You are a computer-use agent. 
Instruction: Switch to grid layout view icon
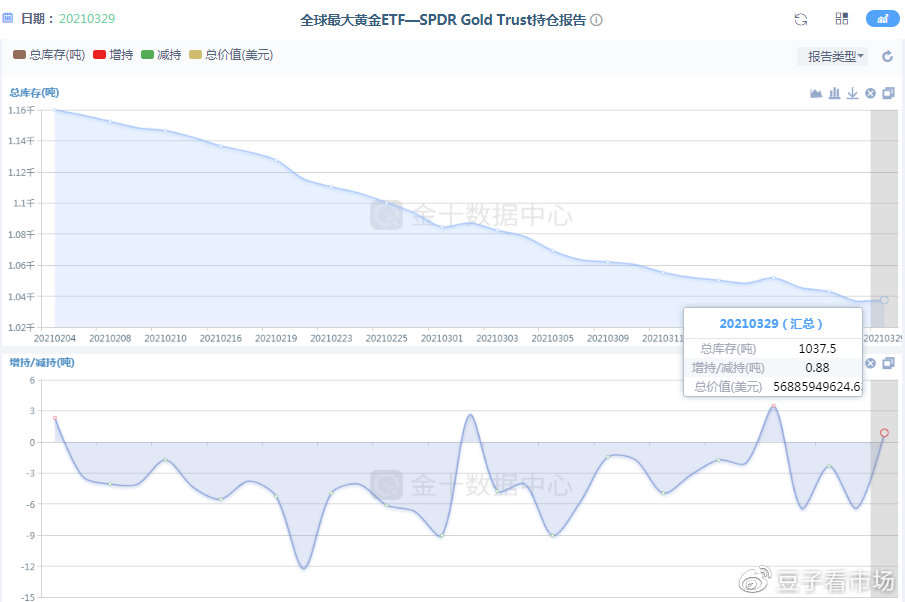pos(842,18)
